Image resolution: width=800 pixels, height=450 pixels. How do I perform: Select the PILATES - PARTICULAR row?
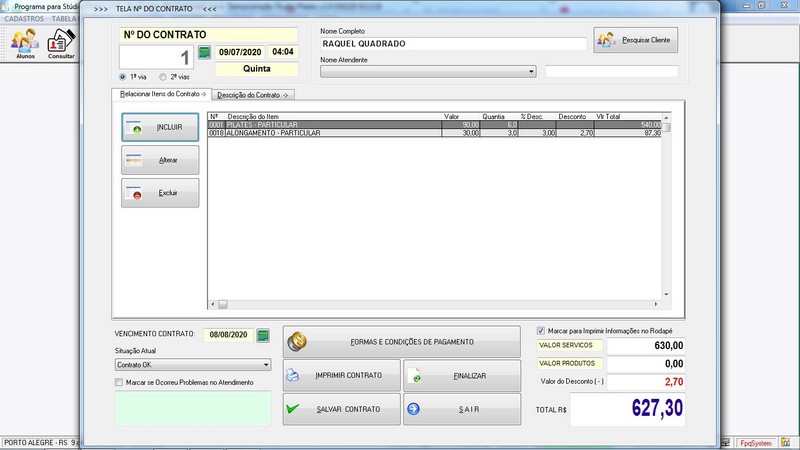pyautogui.click(x=434, y=124)
